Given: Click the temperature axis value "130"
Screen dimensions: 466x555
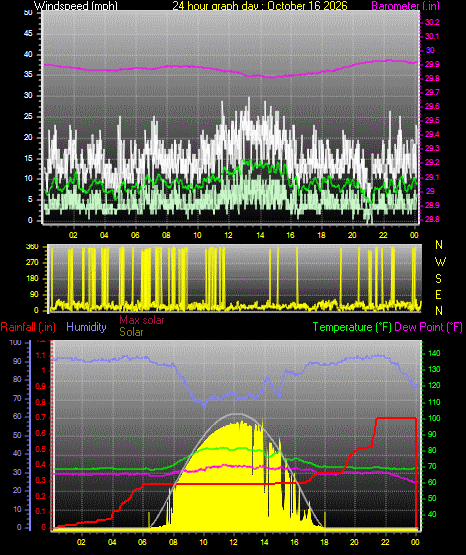Looking at the screenshot, I should click(434, 369).
